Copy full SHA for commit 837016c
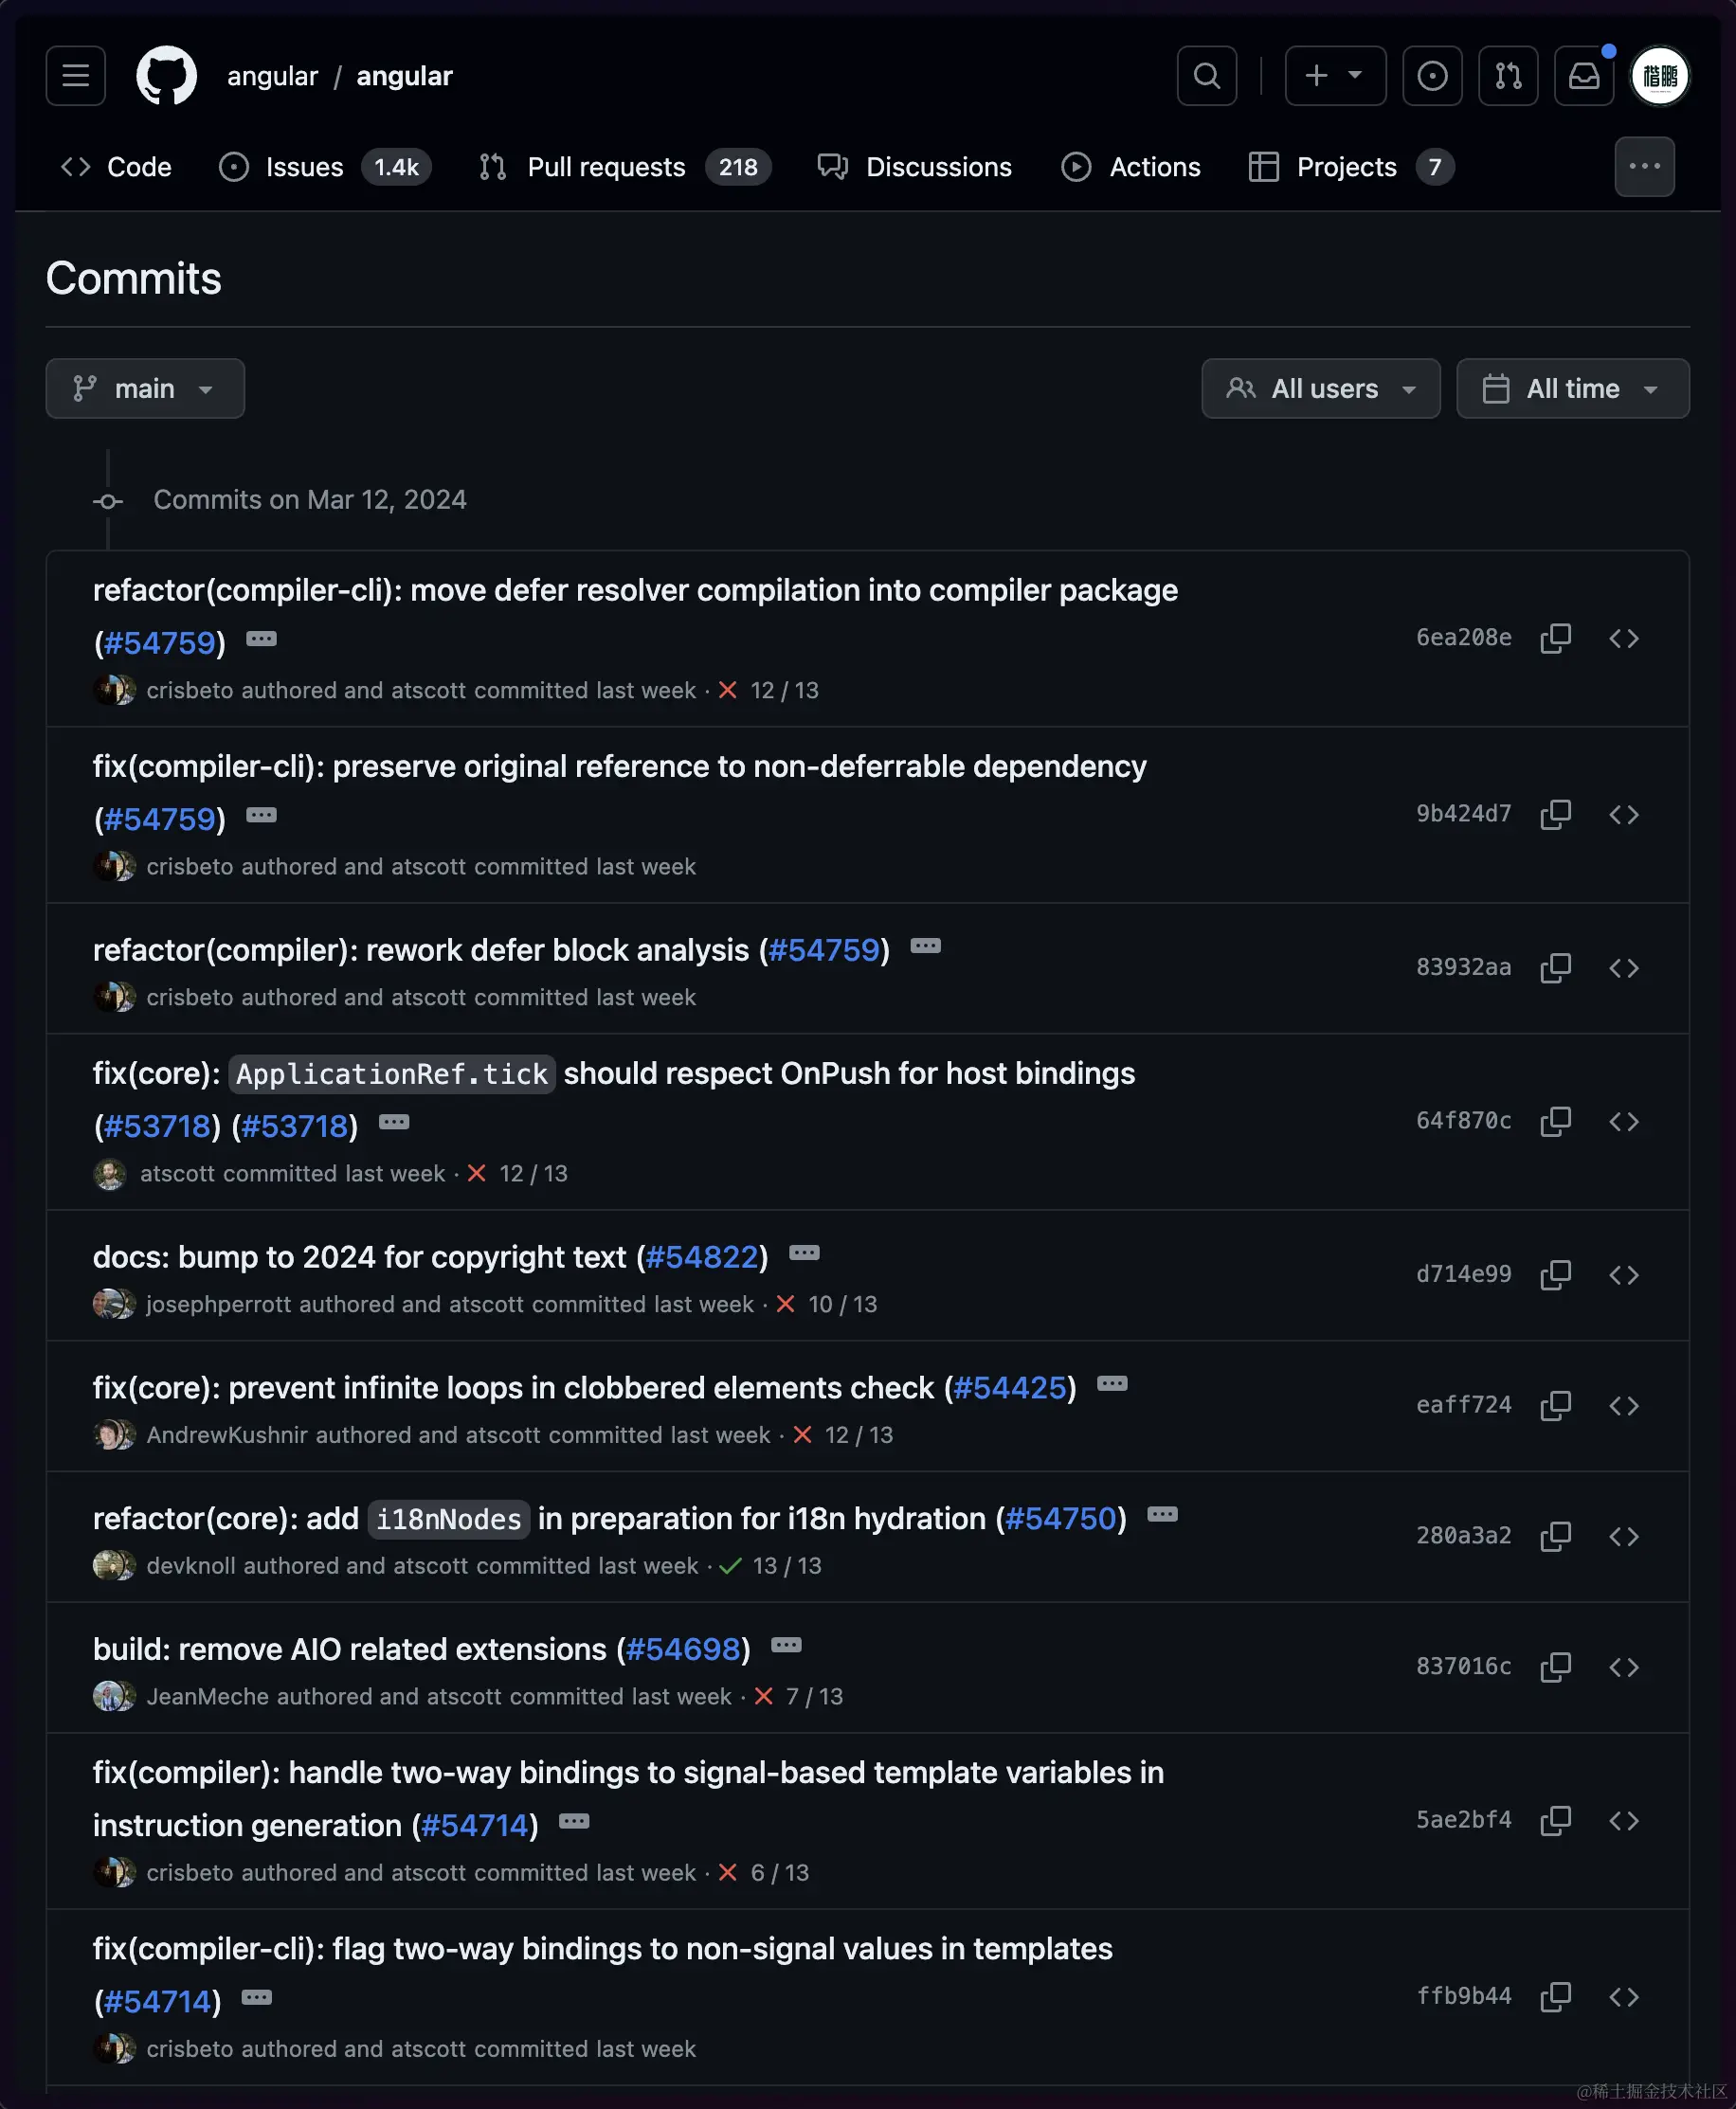This screenshot has height=2109, width=1736. [1555, 1667]
